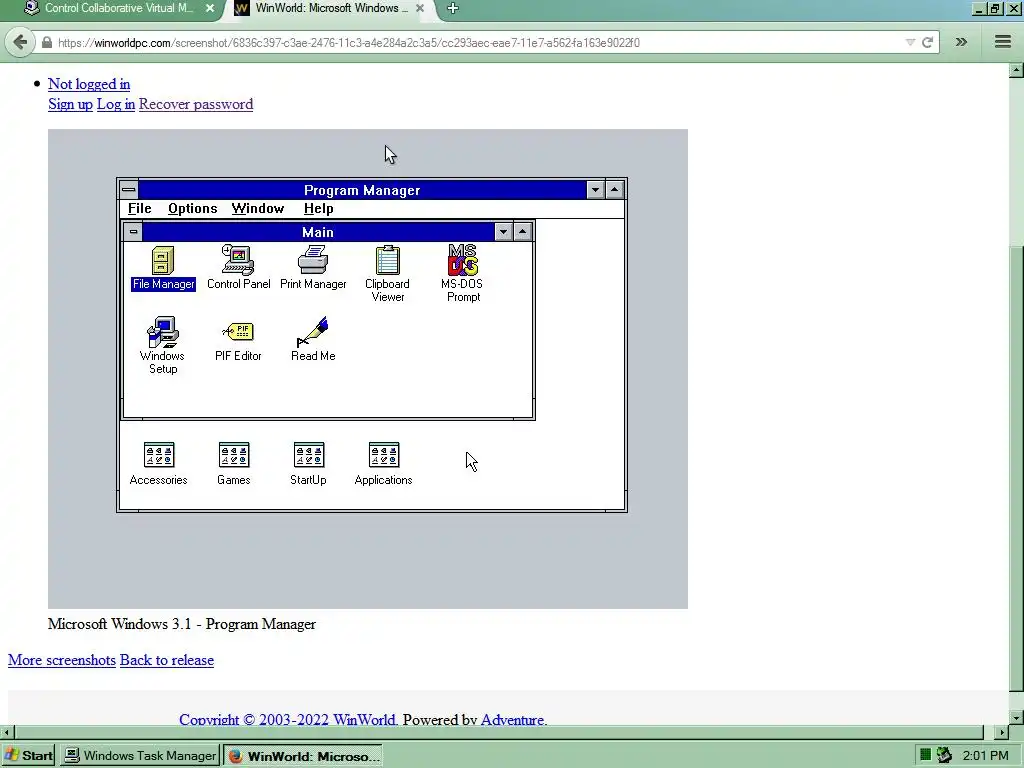The height and width of the screenshot is (768, 1024).
Task: Show more toolbar items via double chevron
Action: click(961, 42)
